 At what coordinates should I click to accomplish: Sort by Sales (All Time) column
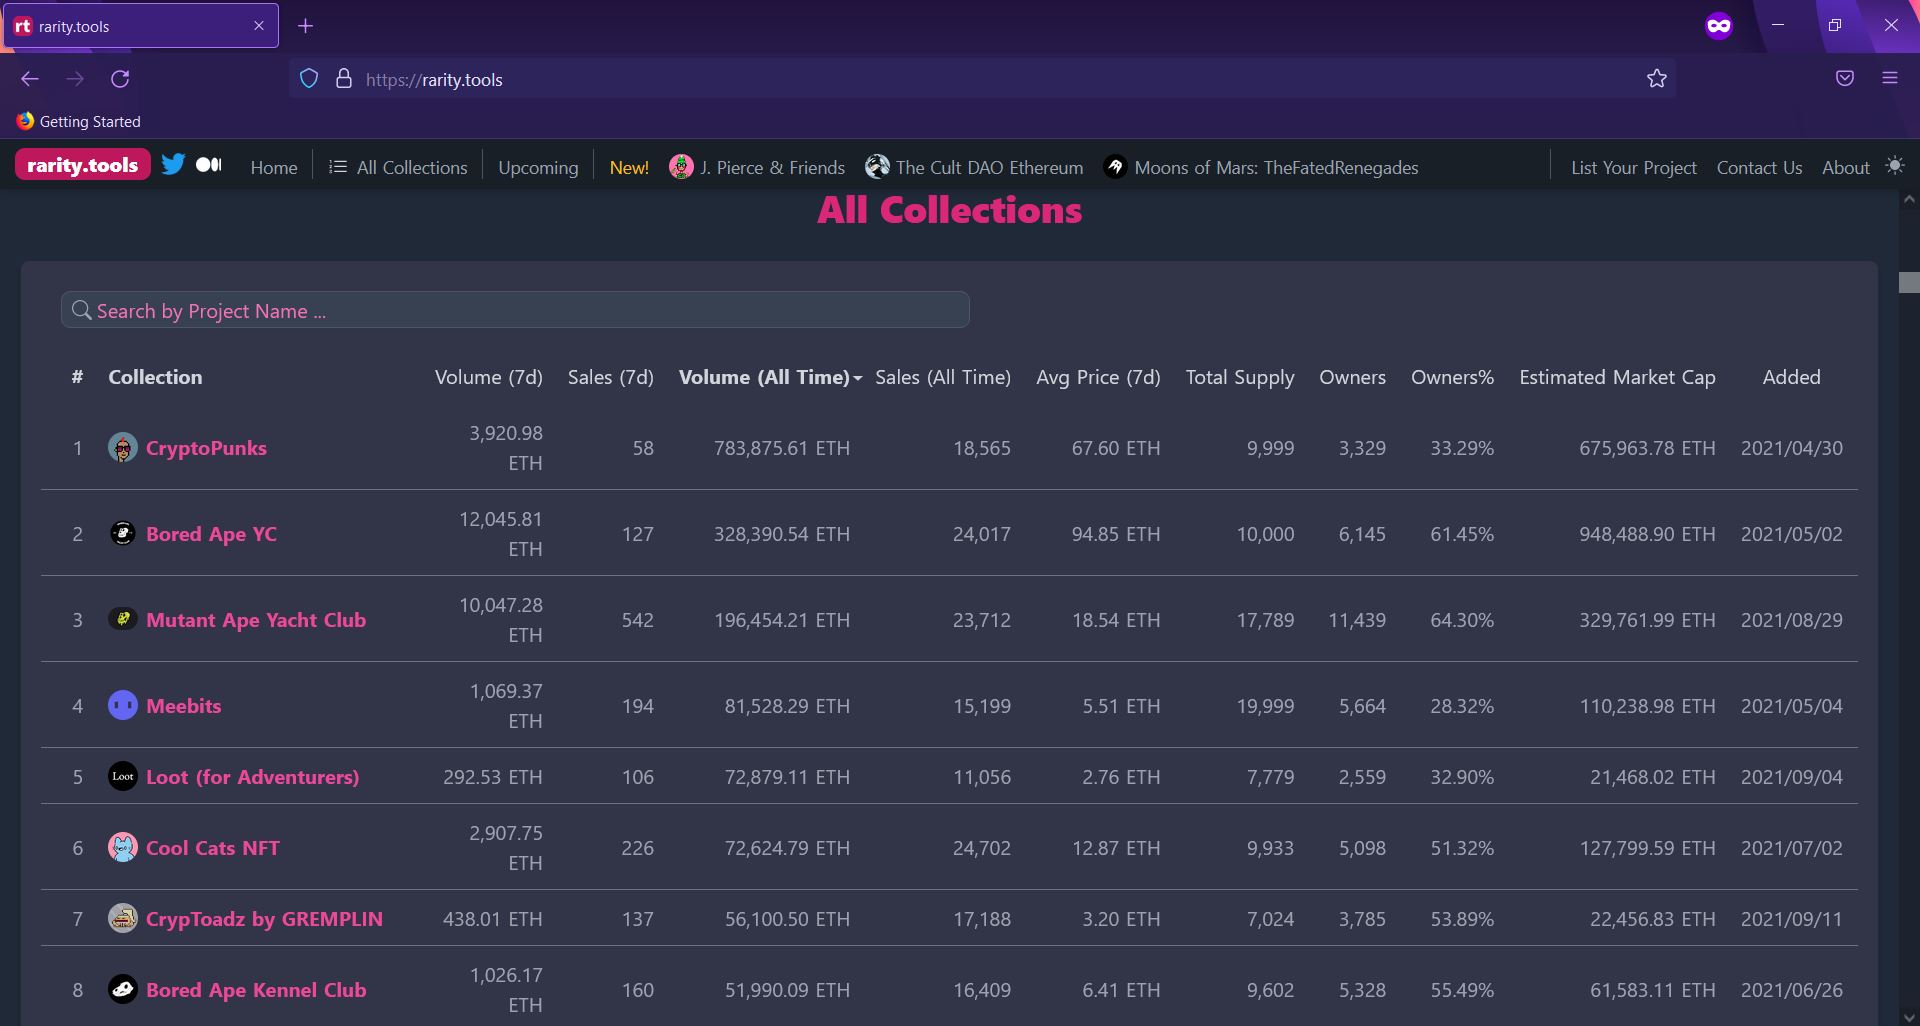pos(942,377)
